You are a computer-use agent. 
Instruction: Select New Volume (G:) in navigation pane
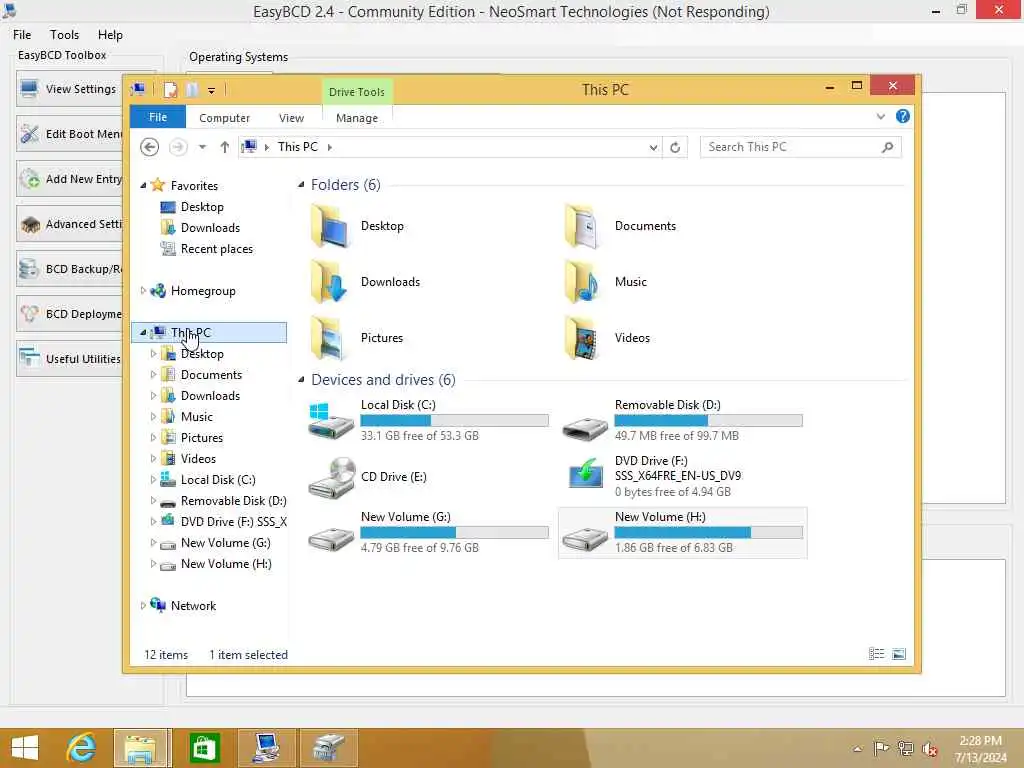(x=225, y=543)
